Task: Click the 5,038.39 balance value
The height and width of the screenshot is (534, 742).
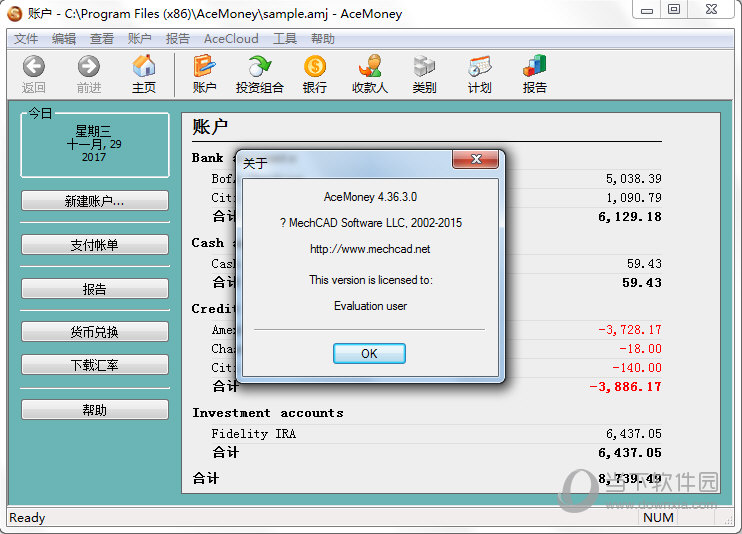Action: 634,179
